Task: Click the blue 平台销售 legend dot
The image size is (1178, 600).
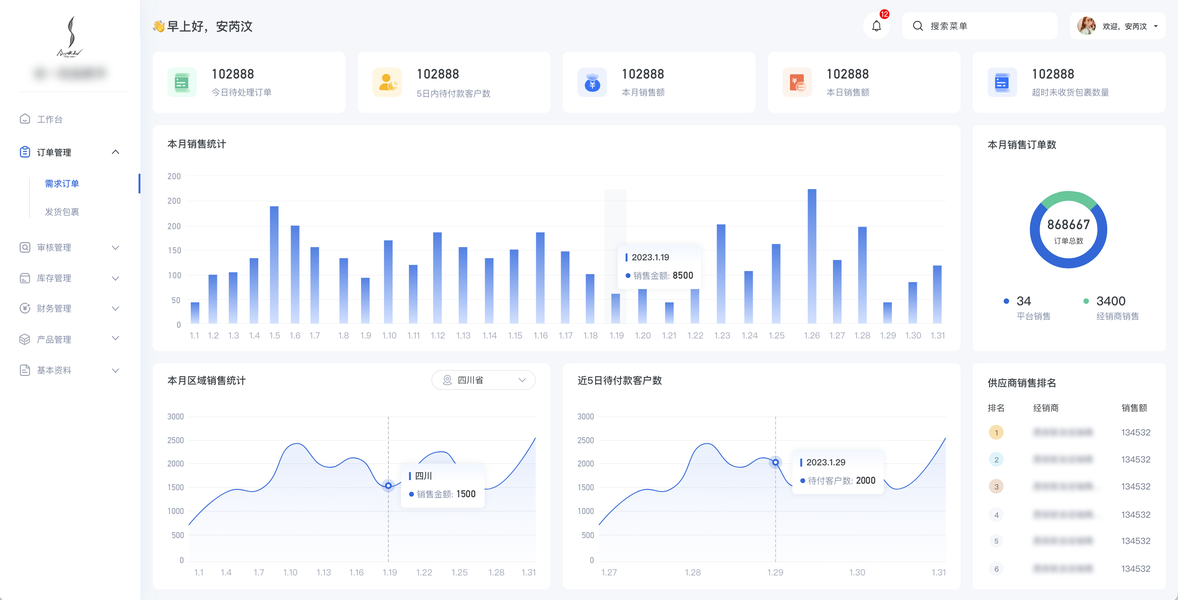Action: tap(1007, 301)
